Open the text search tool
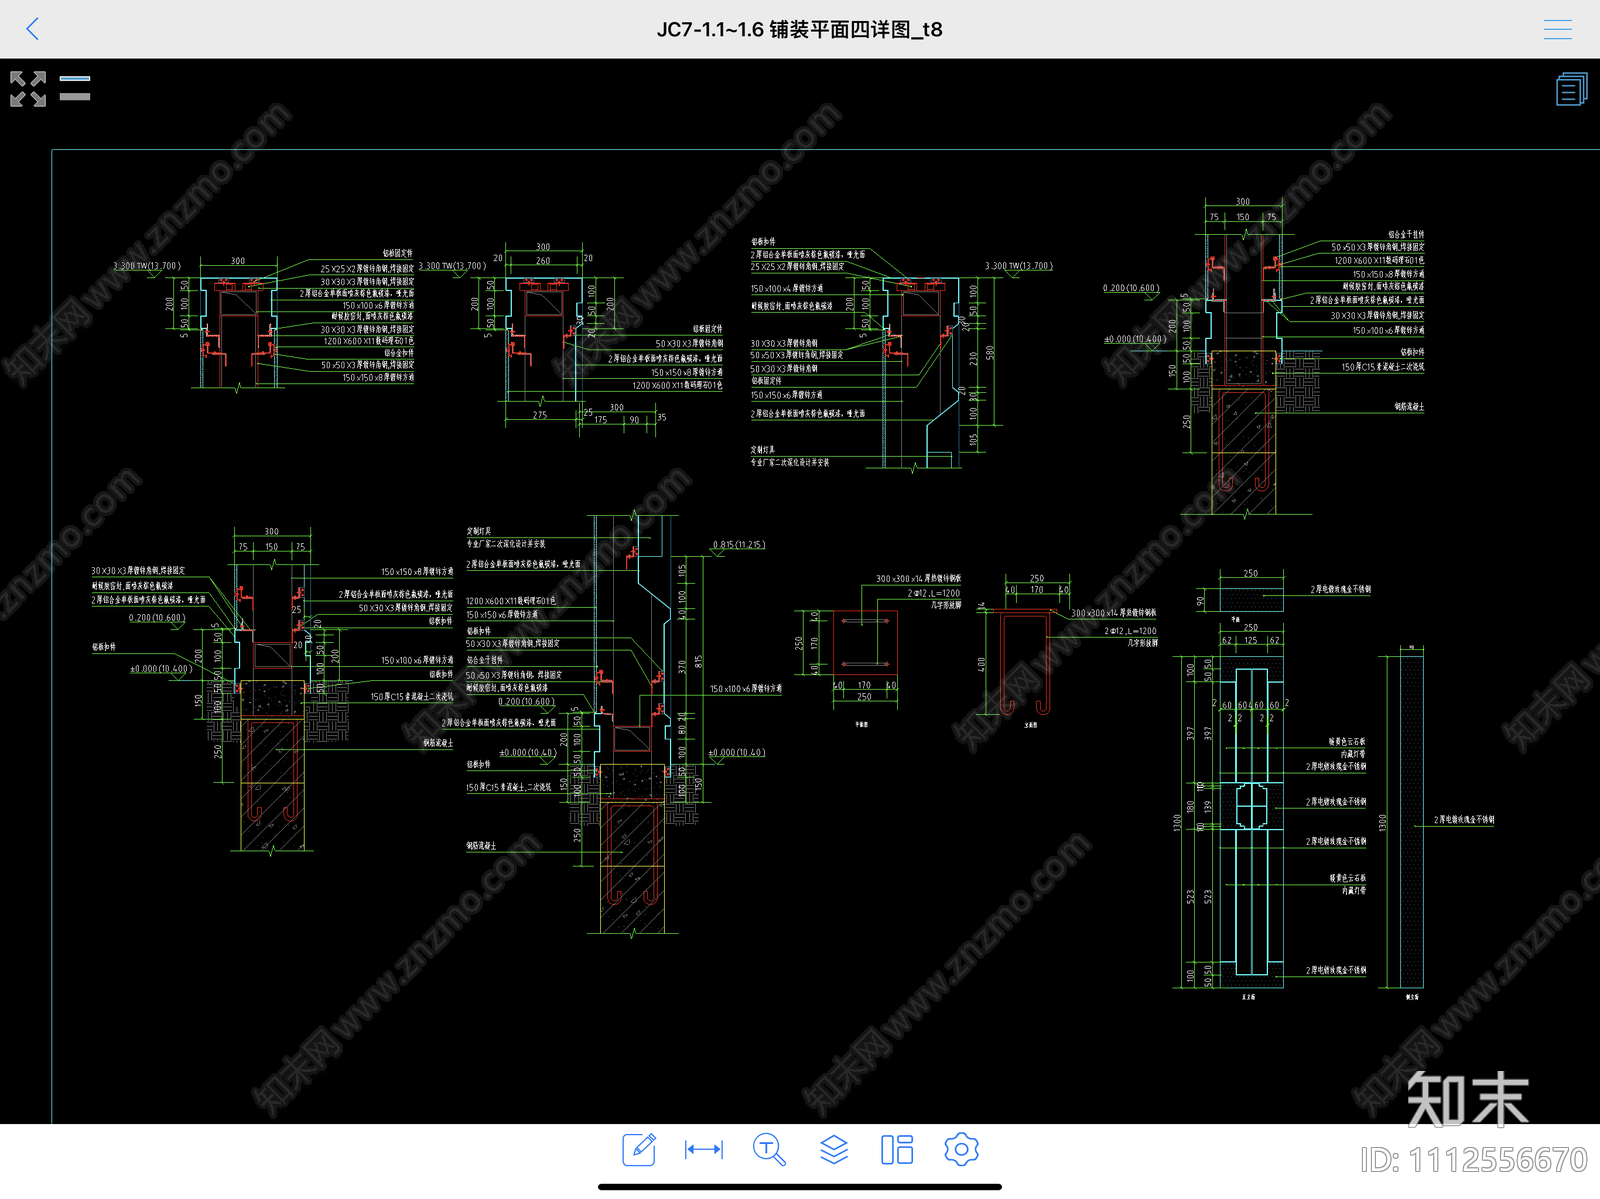The width and height of the screenshot is (1600, 1199). (769, 1149)
